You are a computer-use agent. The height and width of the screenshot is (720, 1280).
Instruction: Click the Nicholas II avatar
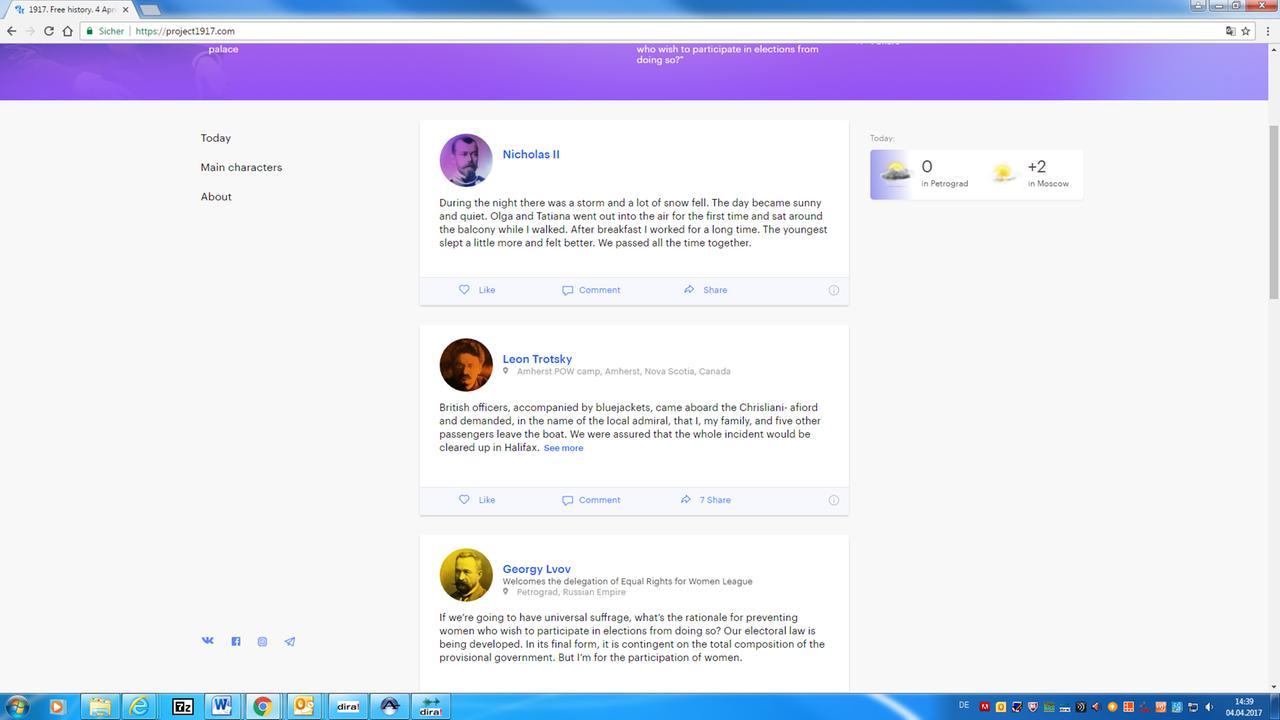pos(466,160)
